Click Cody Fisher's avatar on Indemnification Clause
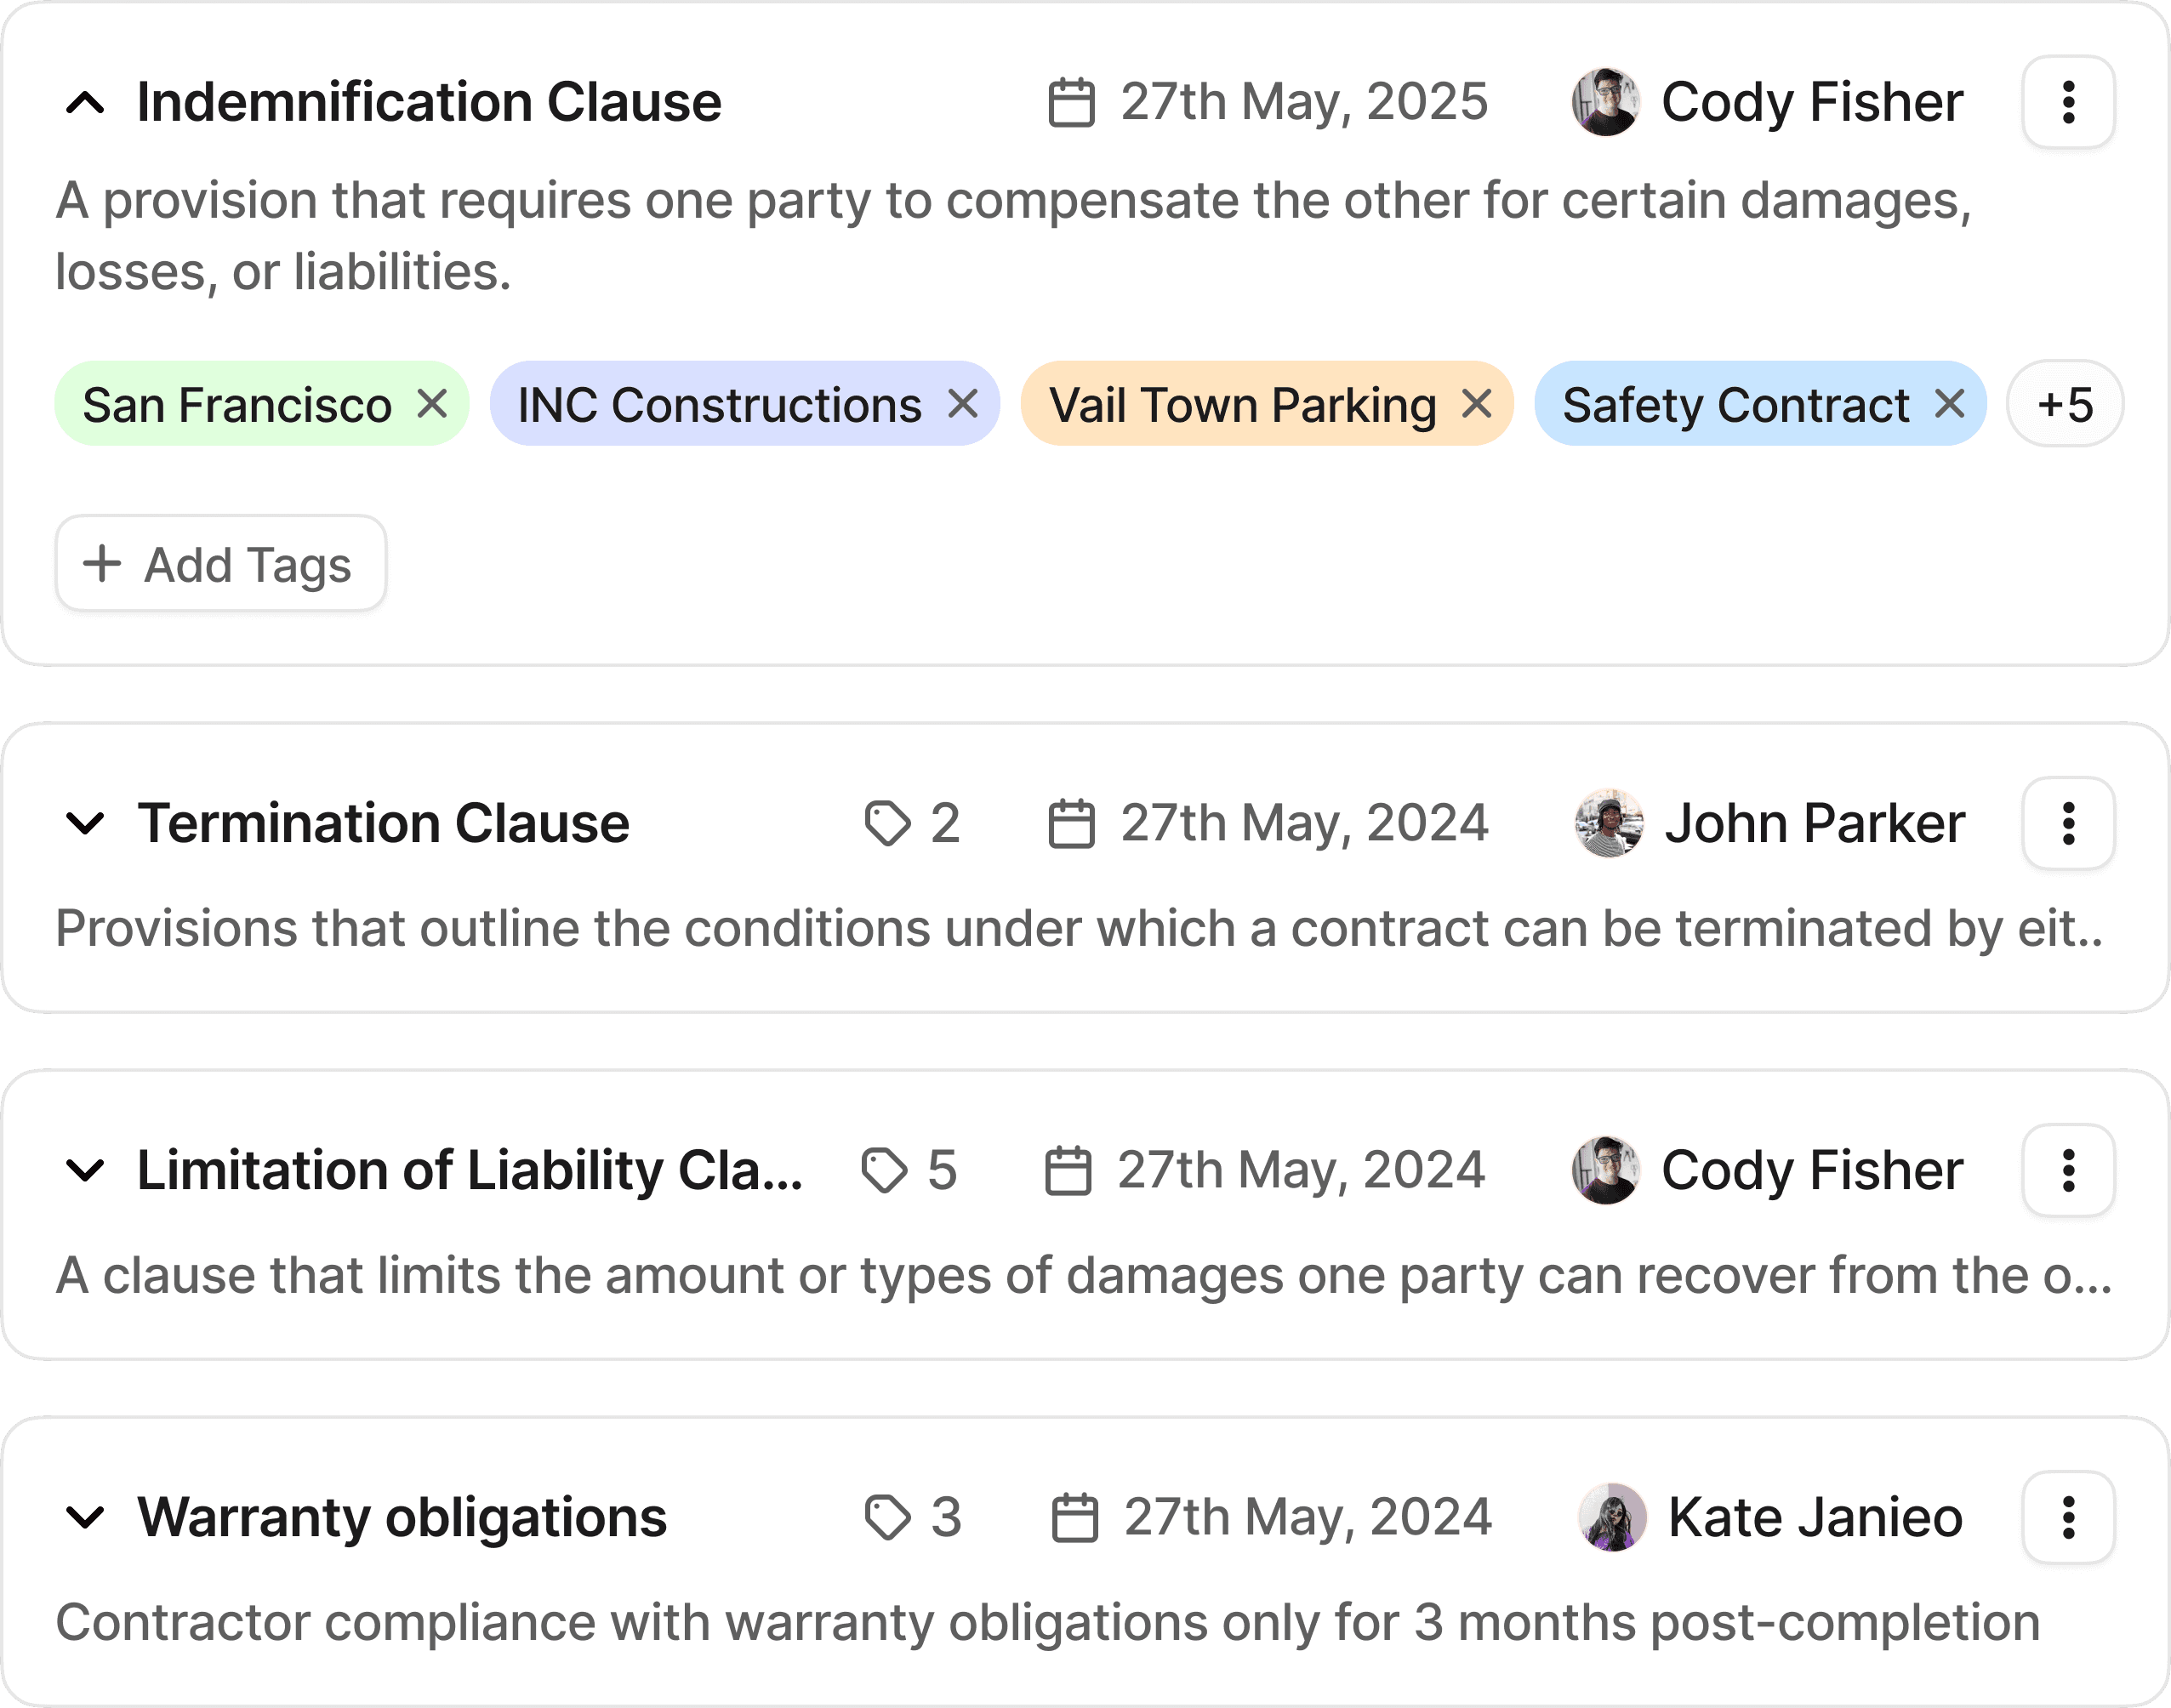This screenshot has height=1708, width=2171. (x=1605, y=102)
